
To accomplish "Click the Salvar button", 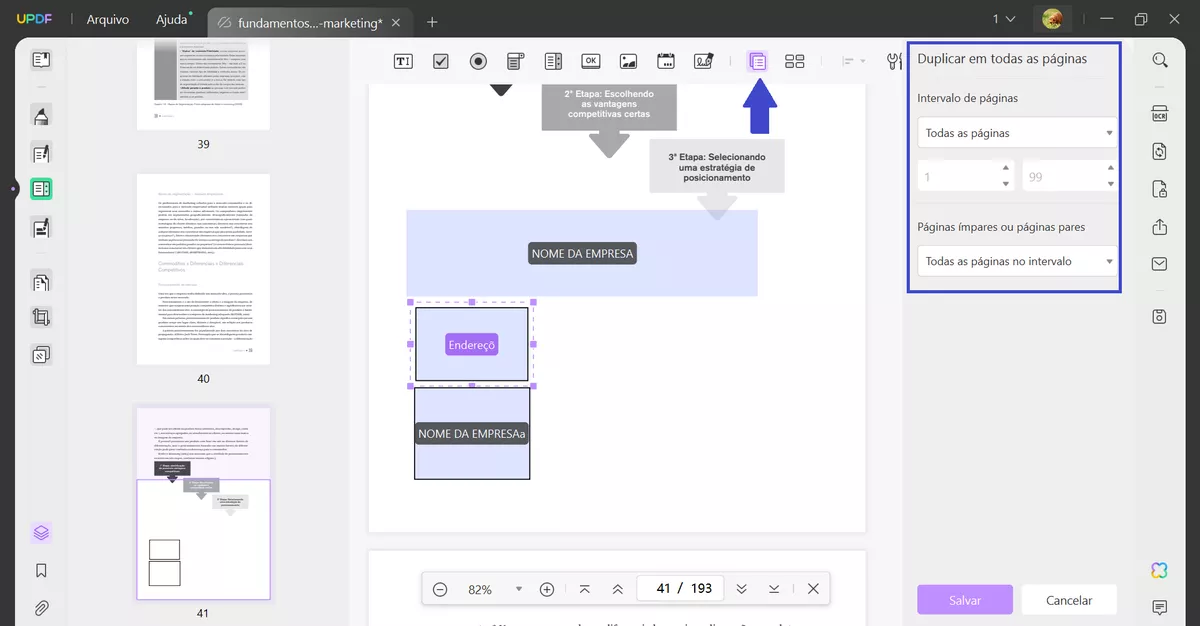I will point(965,600).
